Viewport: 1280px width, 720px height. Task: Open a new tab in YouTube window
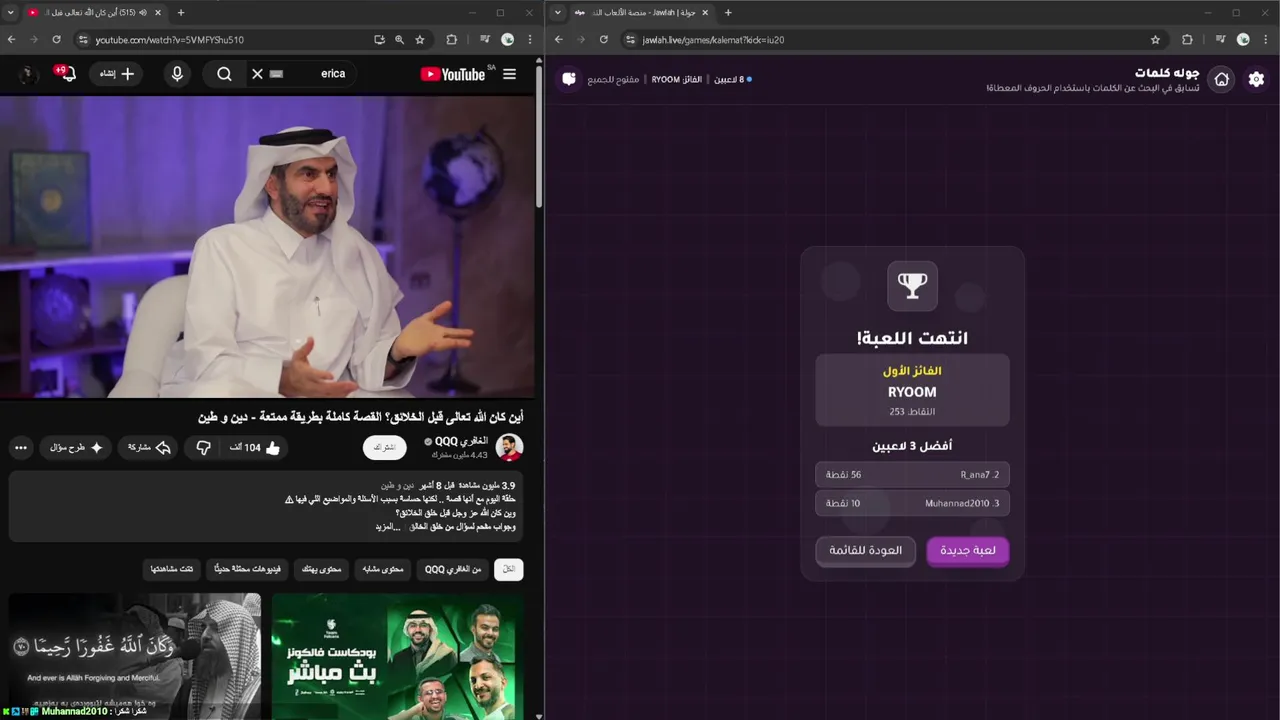[x=181, y=12]
